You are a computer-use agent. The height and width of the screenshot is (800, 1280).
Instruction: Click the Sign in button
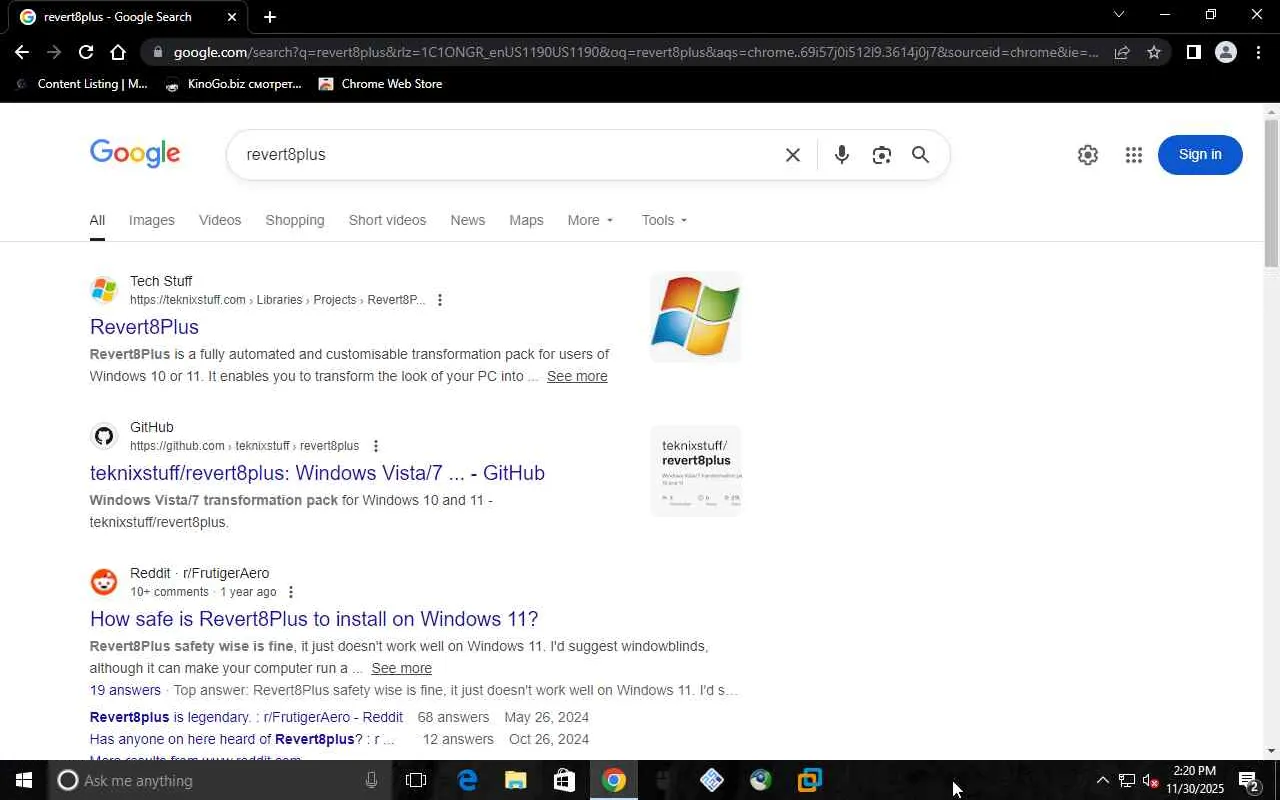1200,155
